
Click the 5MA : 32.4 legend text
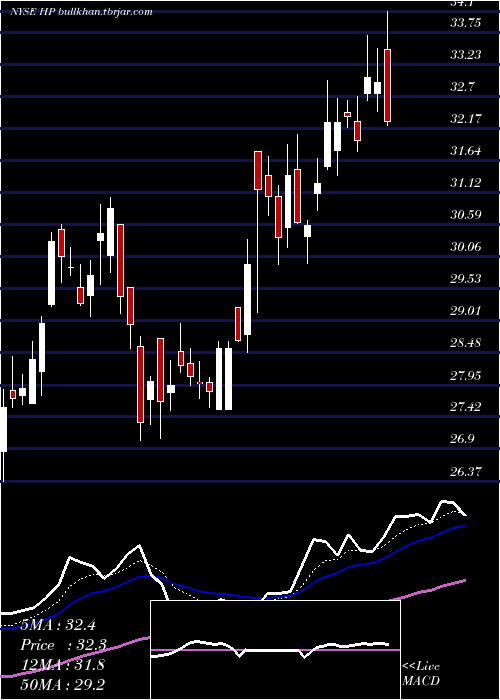click(60, 625)
